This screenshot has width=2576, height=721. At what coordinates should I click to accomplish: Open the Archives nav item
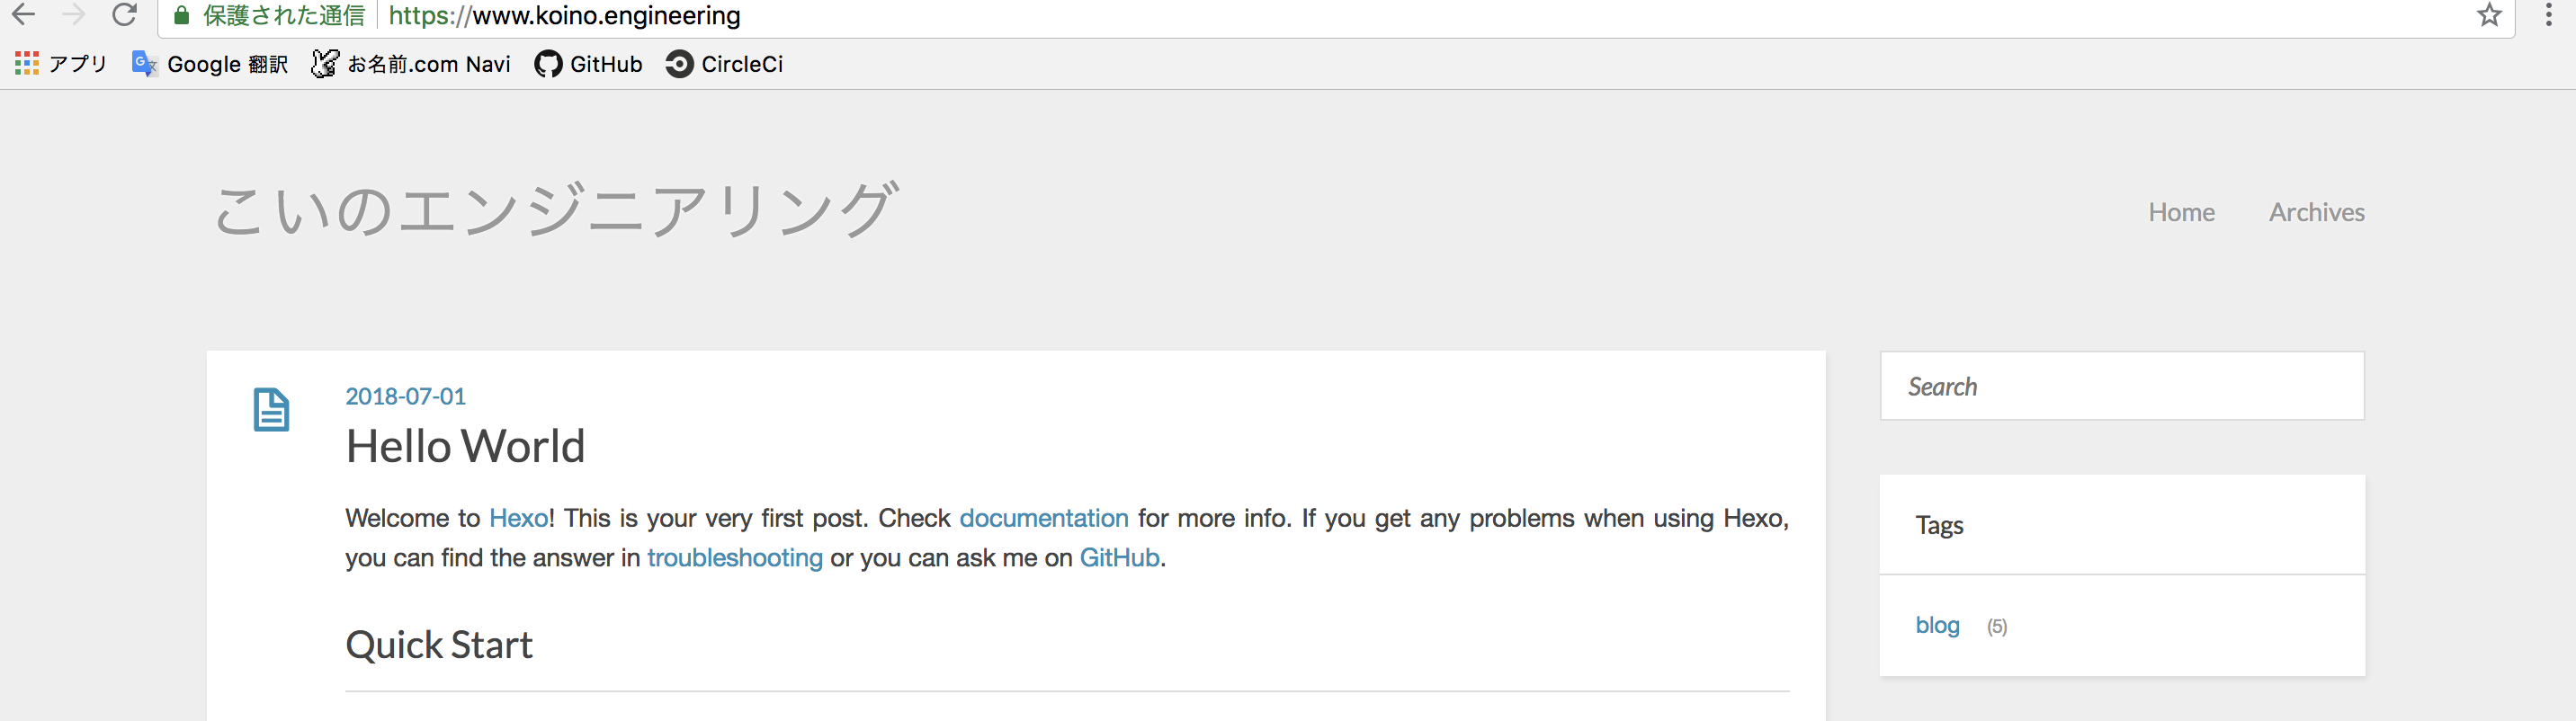point(2316,212)
